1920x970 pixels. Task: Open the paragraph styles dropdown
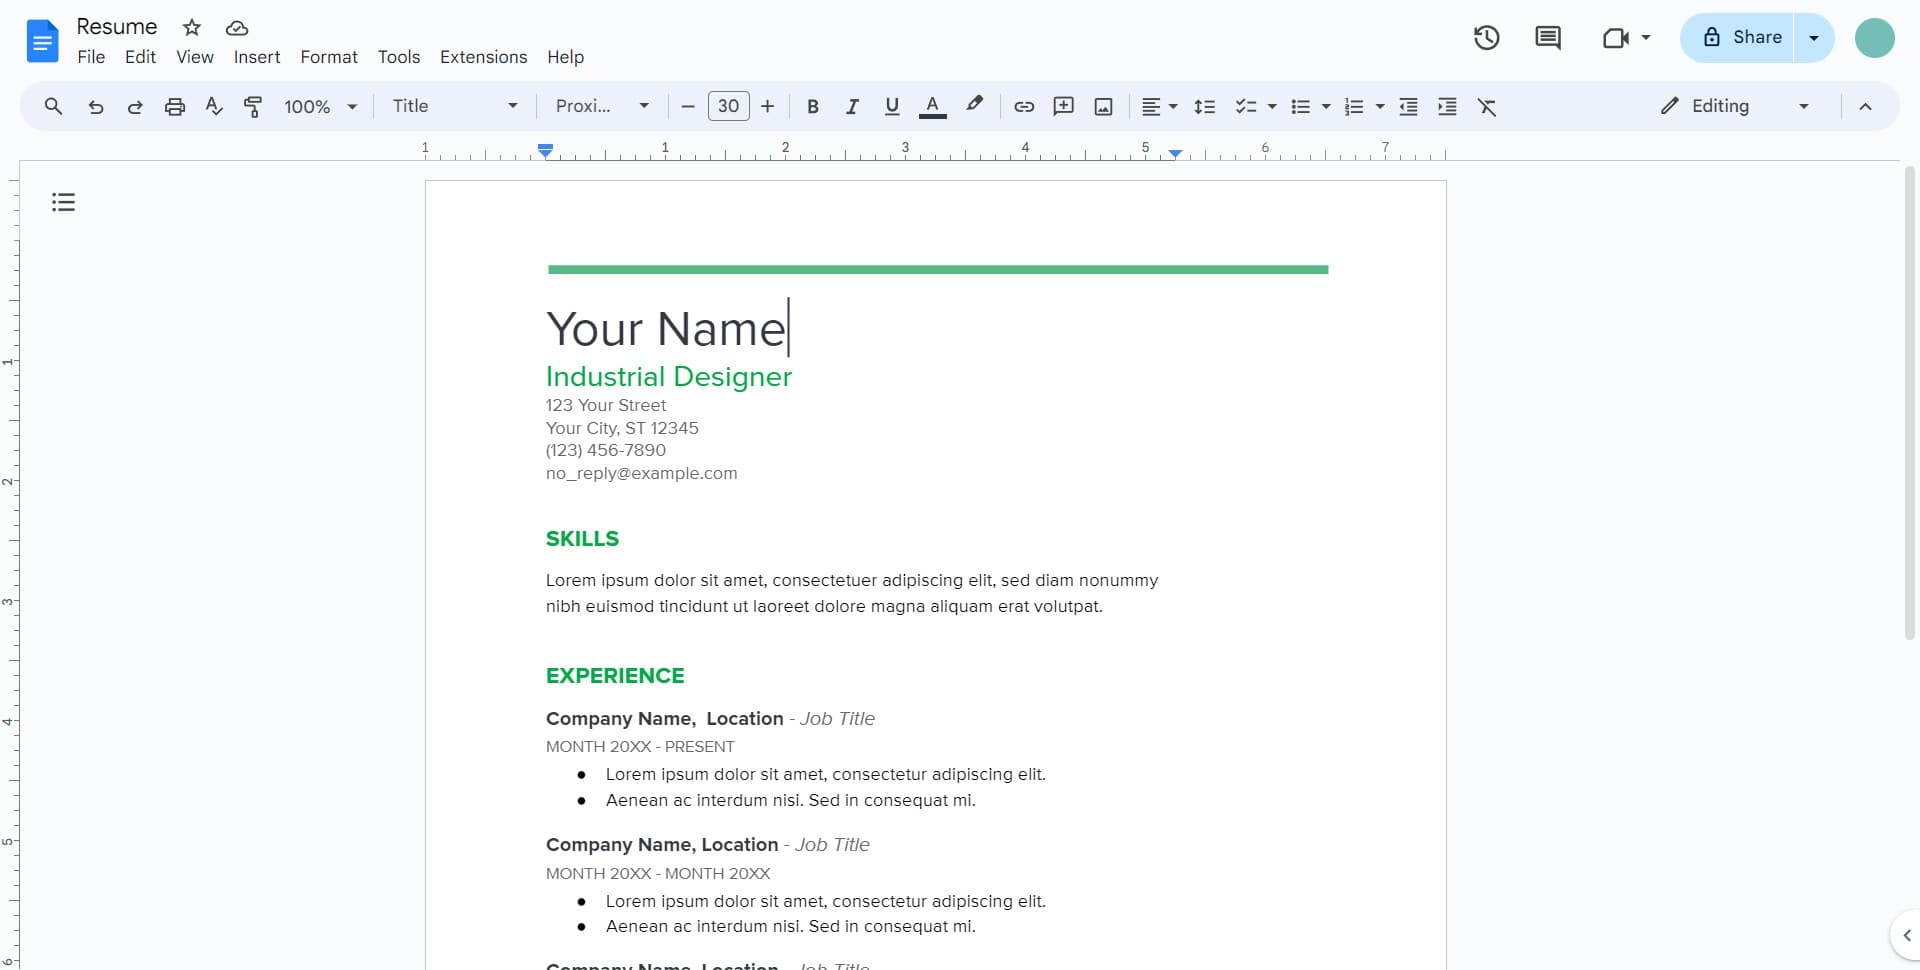pyautogui.click(x=455, y=106)
